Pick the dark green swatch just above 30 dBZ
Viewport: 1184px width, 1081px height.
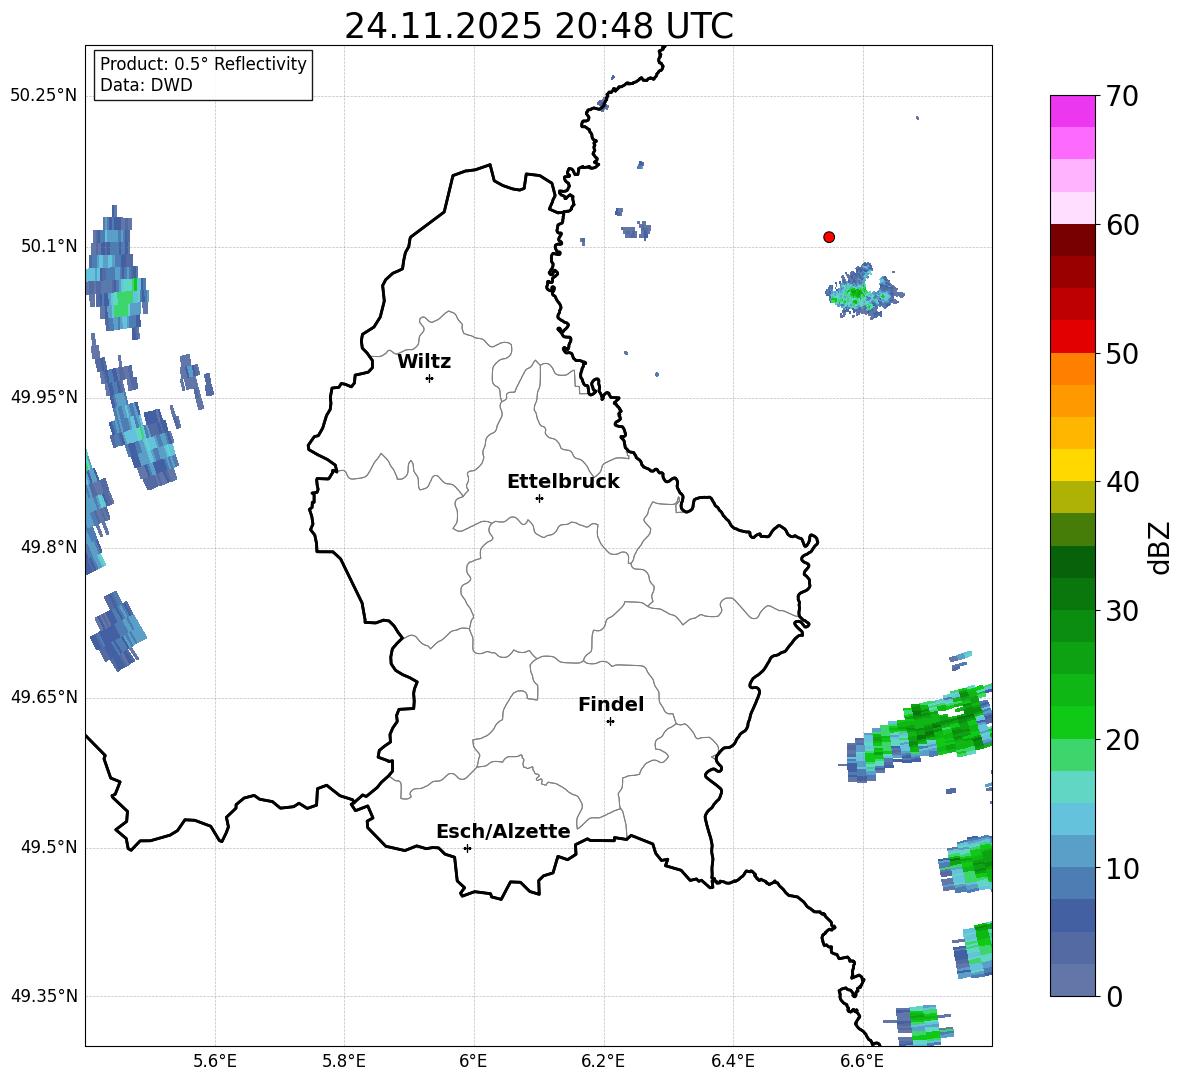pos(1072,594)
